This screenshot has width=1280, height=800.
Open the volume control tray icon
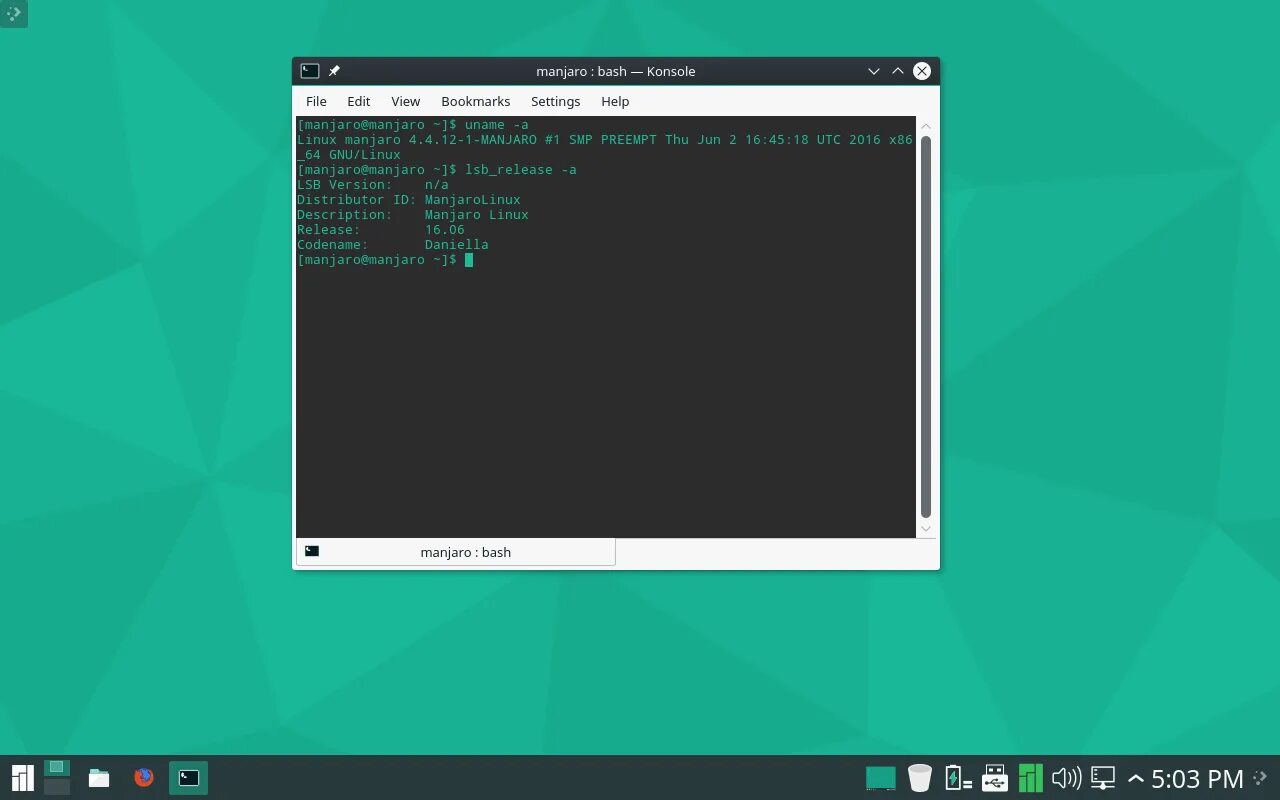1067,778
